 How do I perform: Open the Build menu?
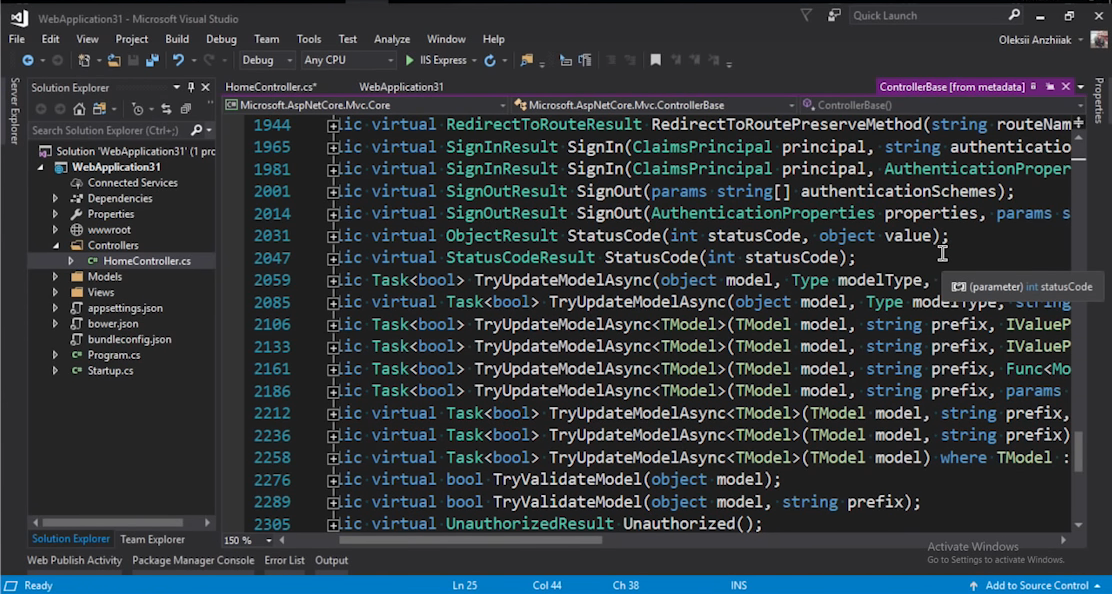tap(177, 39)
